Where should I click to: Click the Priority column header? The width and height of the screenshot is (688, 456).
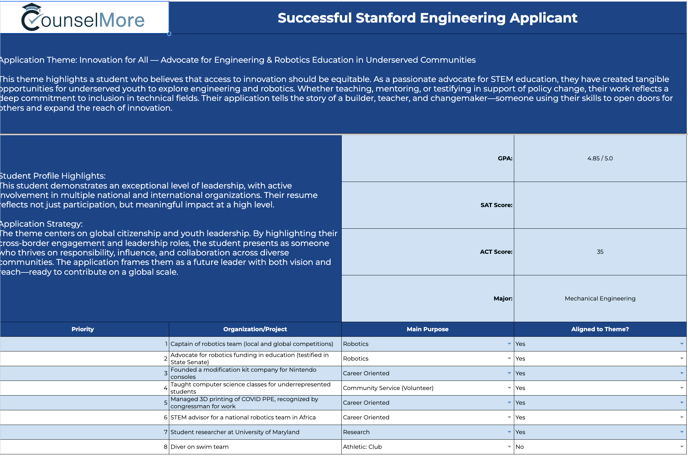[x=83, y=329]
